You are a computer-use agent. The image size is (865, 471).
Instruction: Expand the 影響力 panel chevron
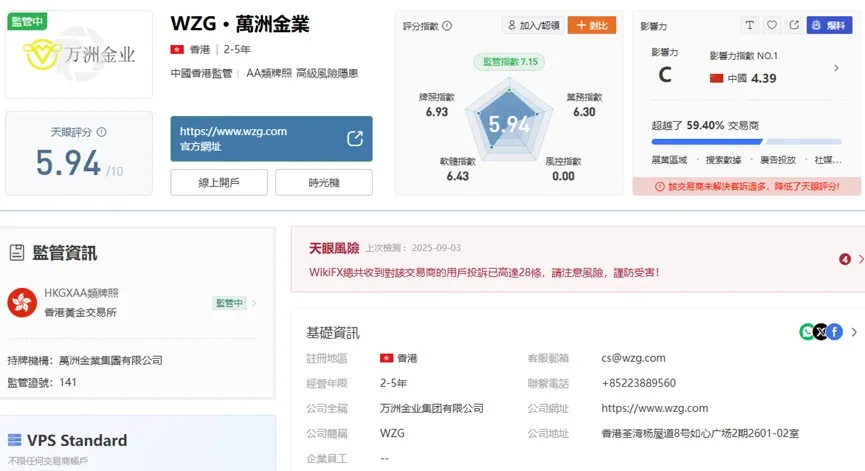coord(836,68)
